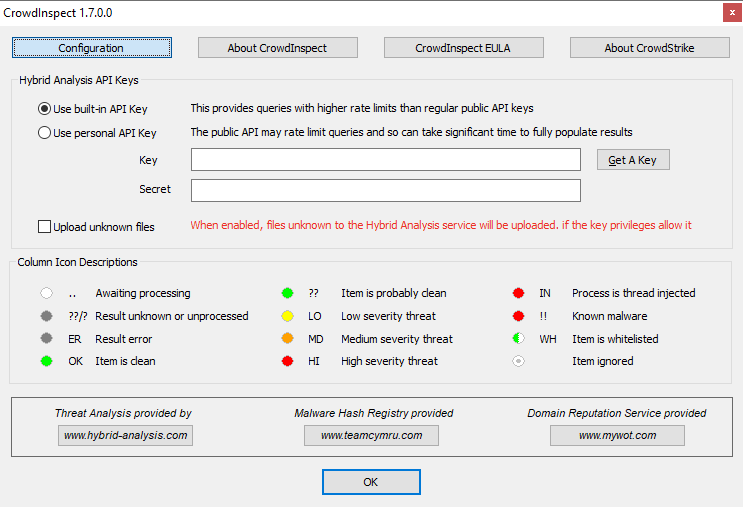Open www.hybrid-analysis.com link button
Screen dimensions: 743x507
(126, 435)
